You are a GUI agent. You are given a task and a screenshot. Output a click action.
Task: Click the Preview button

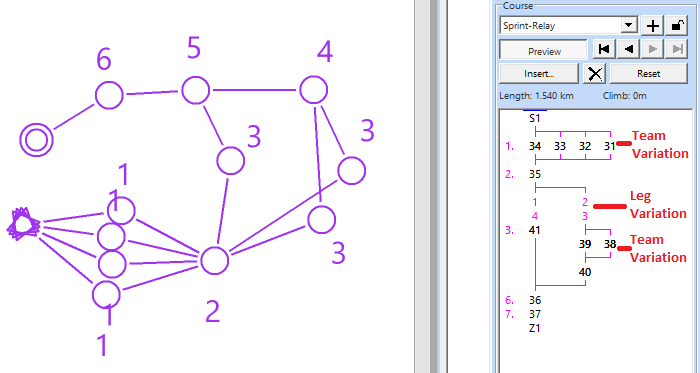[543, 50]
